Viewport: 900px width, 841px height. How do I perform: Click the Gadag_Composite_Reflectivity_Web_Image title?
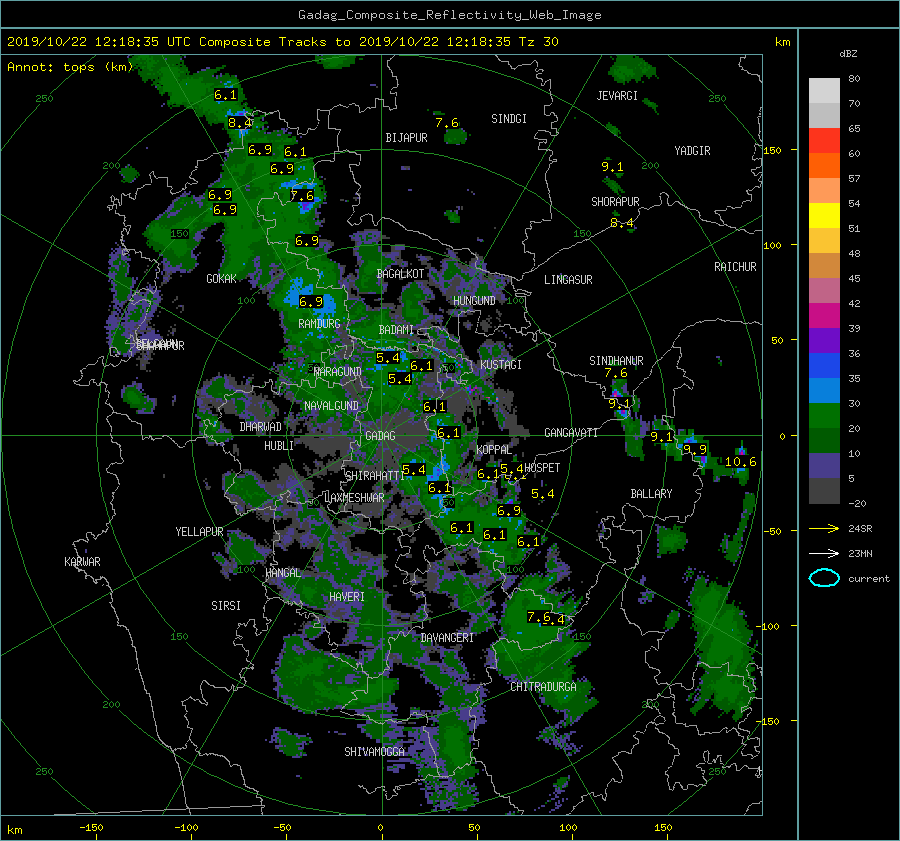coord(449,15)
